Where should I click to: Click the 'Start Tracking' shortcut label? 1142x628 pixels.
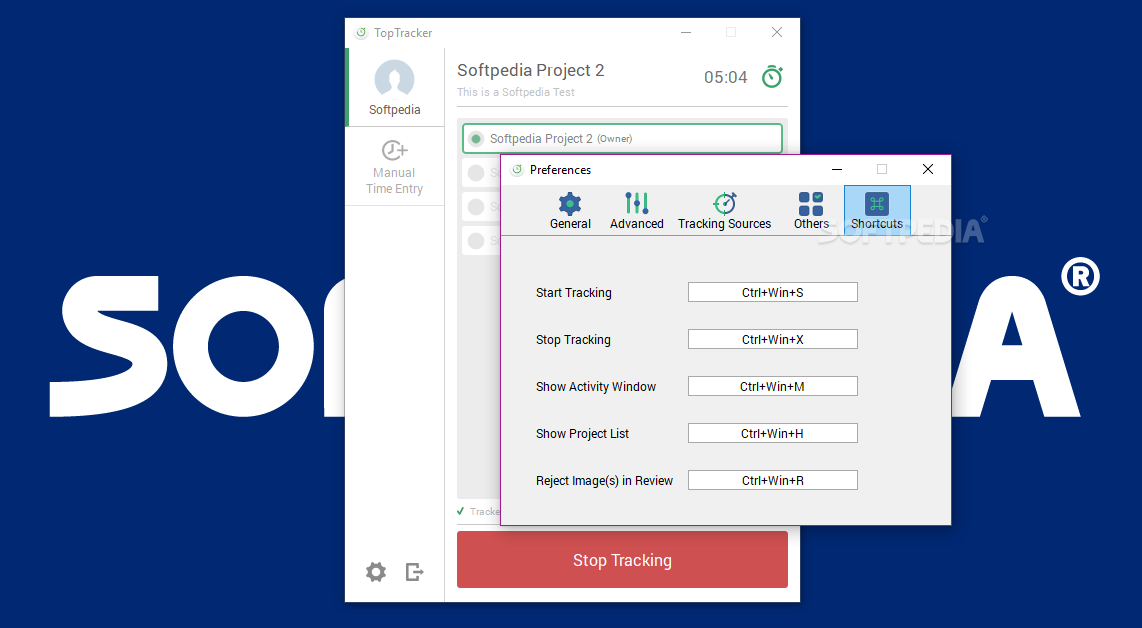coord(573,293)
